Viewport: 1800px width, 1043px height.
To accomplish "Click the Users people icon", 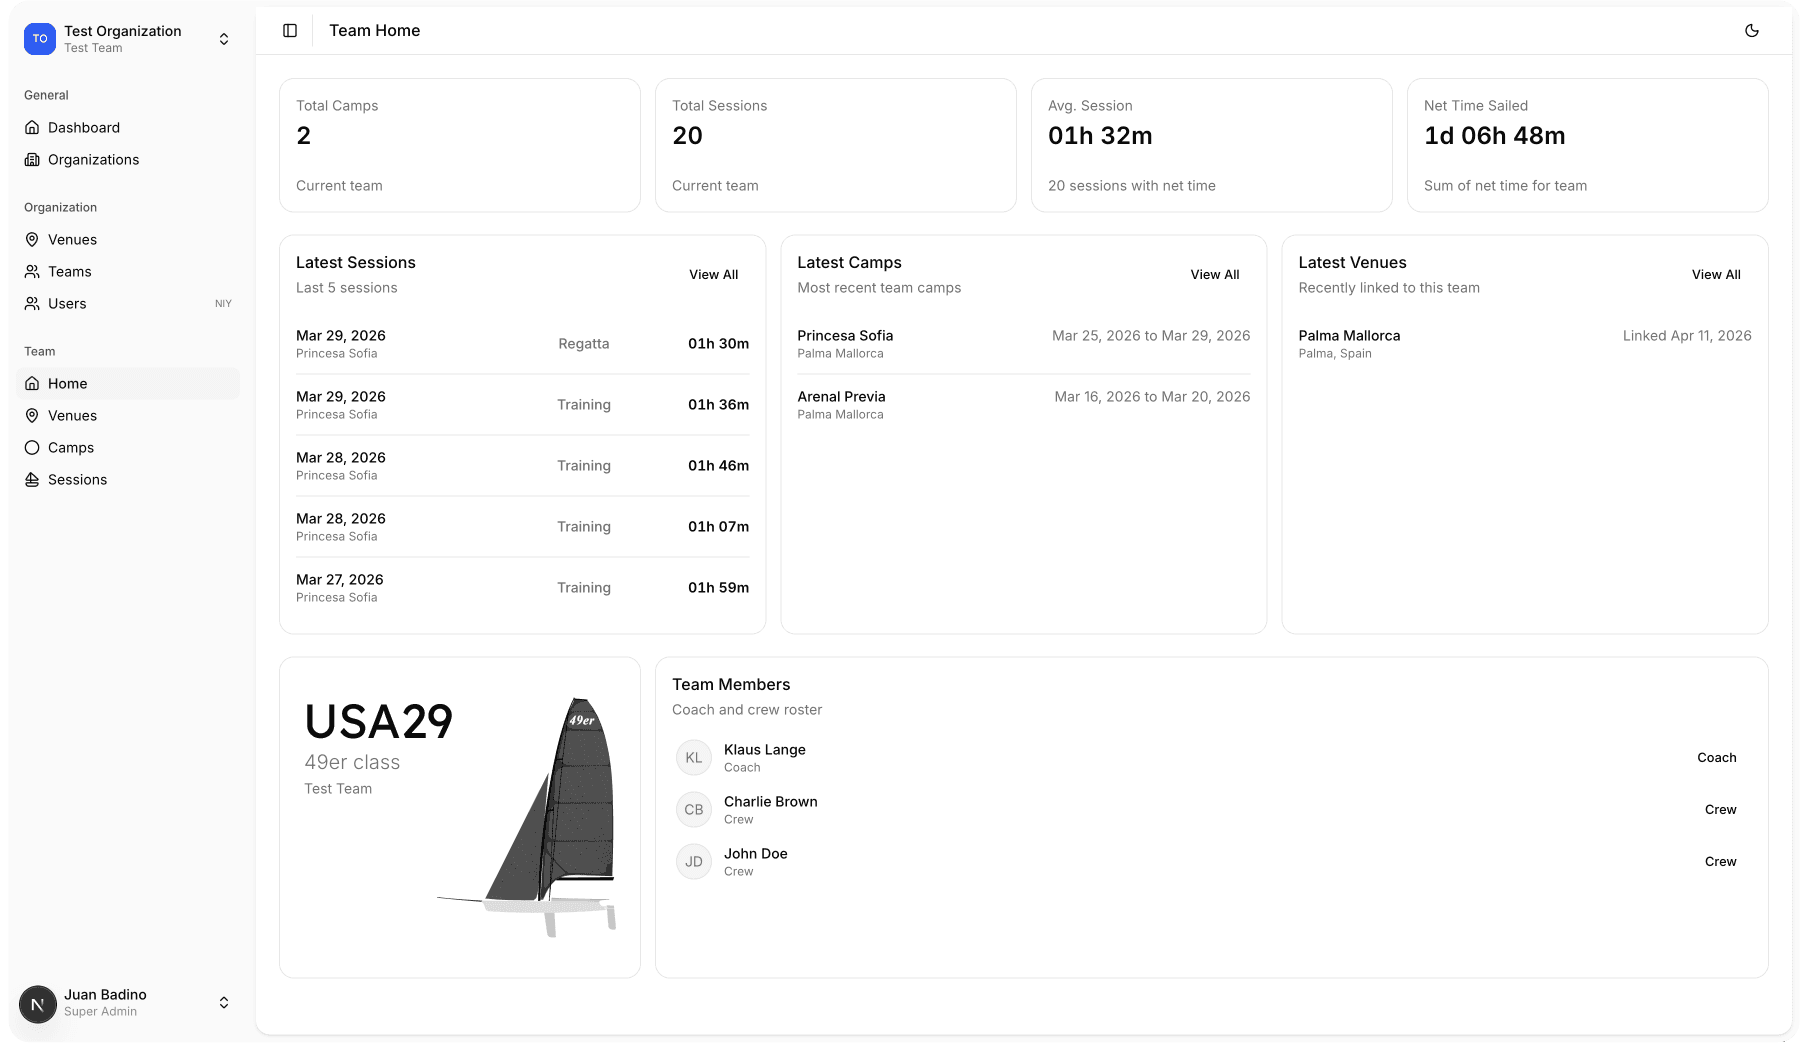I will click(x=32, y=304).
